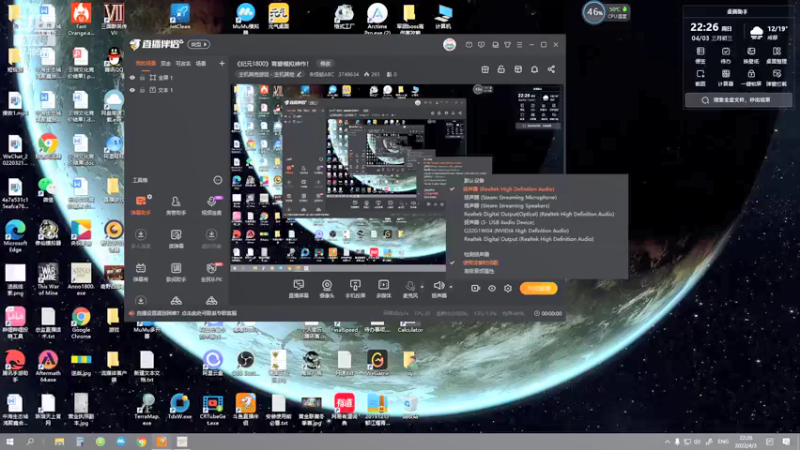
Task: Click the share icon in the room header
Action: tap(551, 69)
